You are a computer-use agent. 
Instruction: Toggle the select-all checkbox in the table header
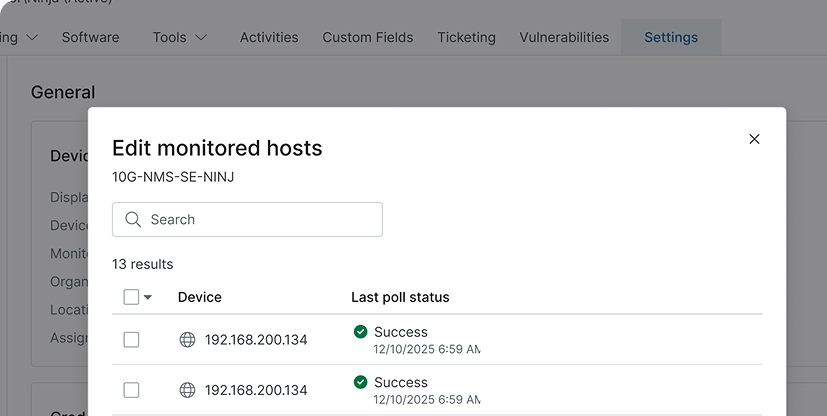131,297
